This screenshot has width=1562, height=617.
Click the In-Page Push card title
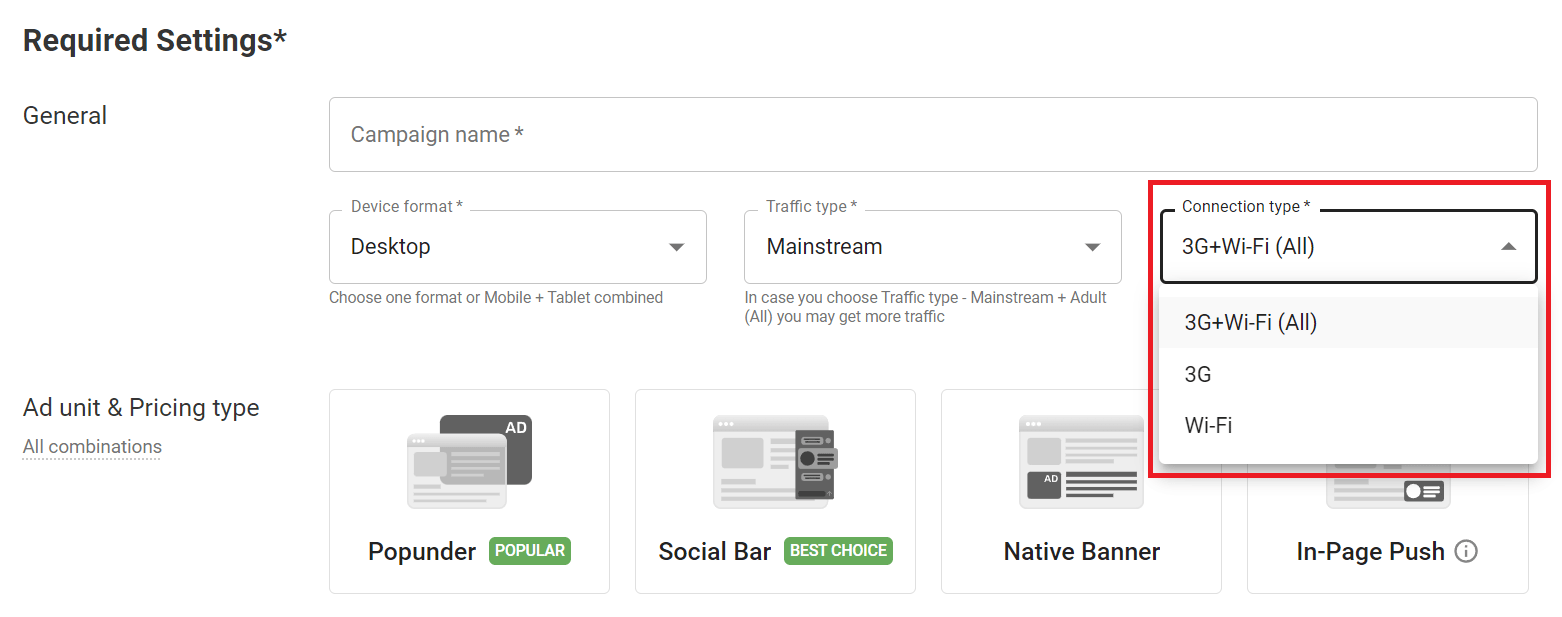pyautogui.click(x=1370, y=552)
